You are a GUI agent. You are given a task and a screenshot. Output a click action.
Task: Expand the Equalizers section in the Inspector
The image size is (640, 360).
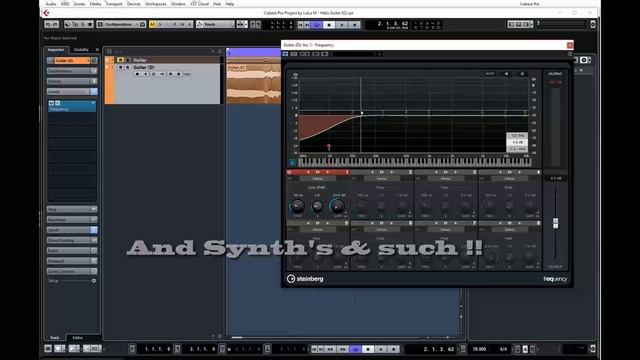72,219
